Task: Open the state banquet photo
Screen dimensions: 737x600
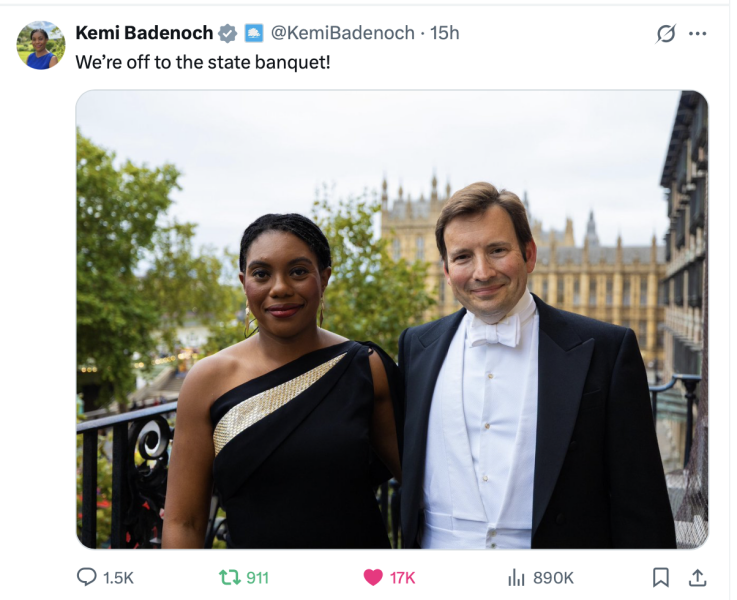Action: click(391, 319)
